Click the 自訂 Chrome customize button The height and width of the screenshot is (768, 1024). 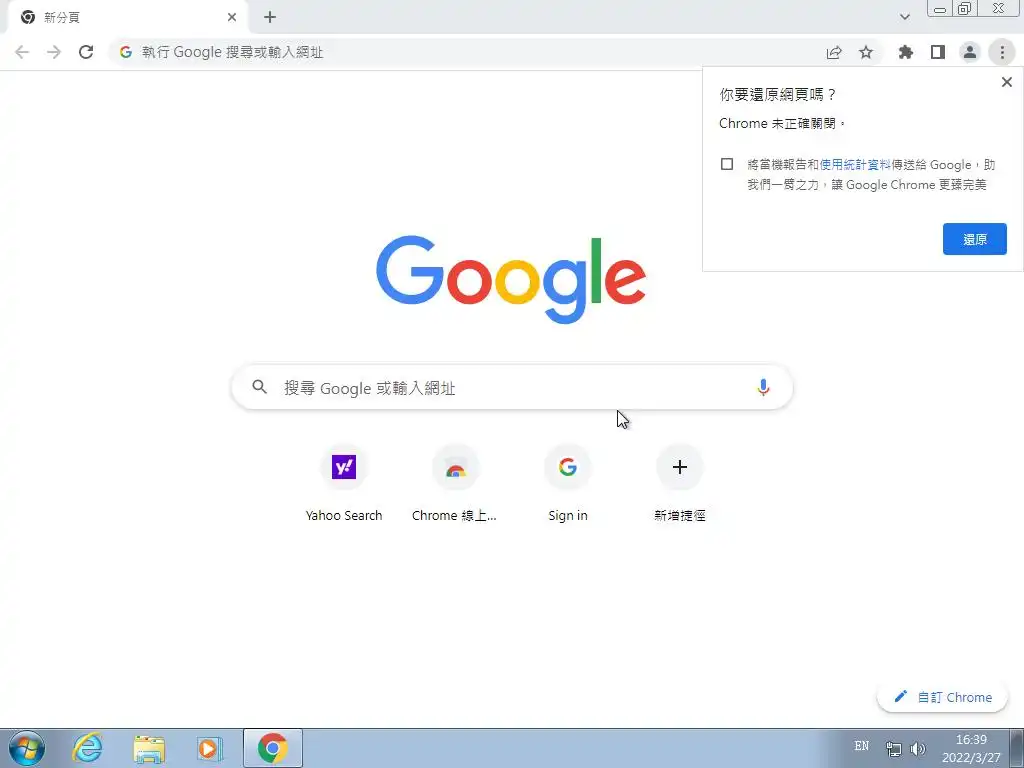942,697
